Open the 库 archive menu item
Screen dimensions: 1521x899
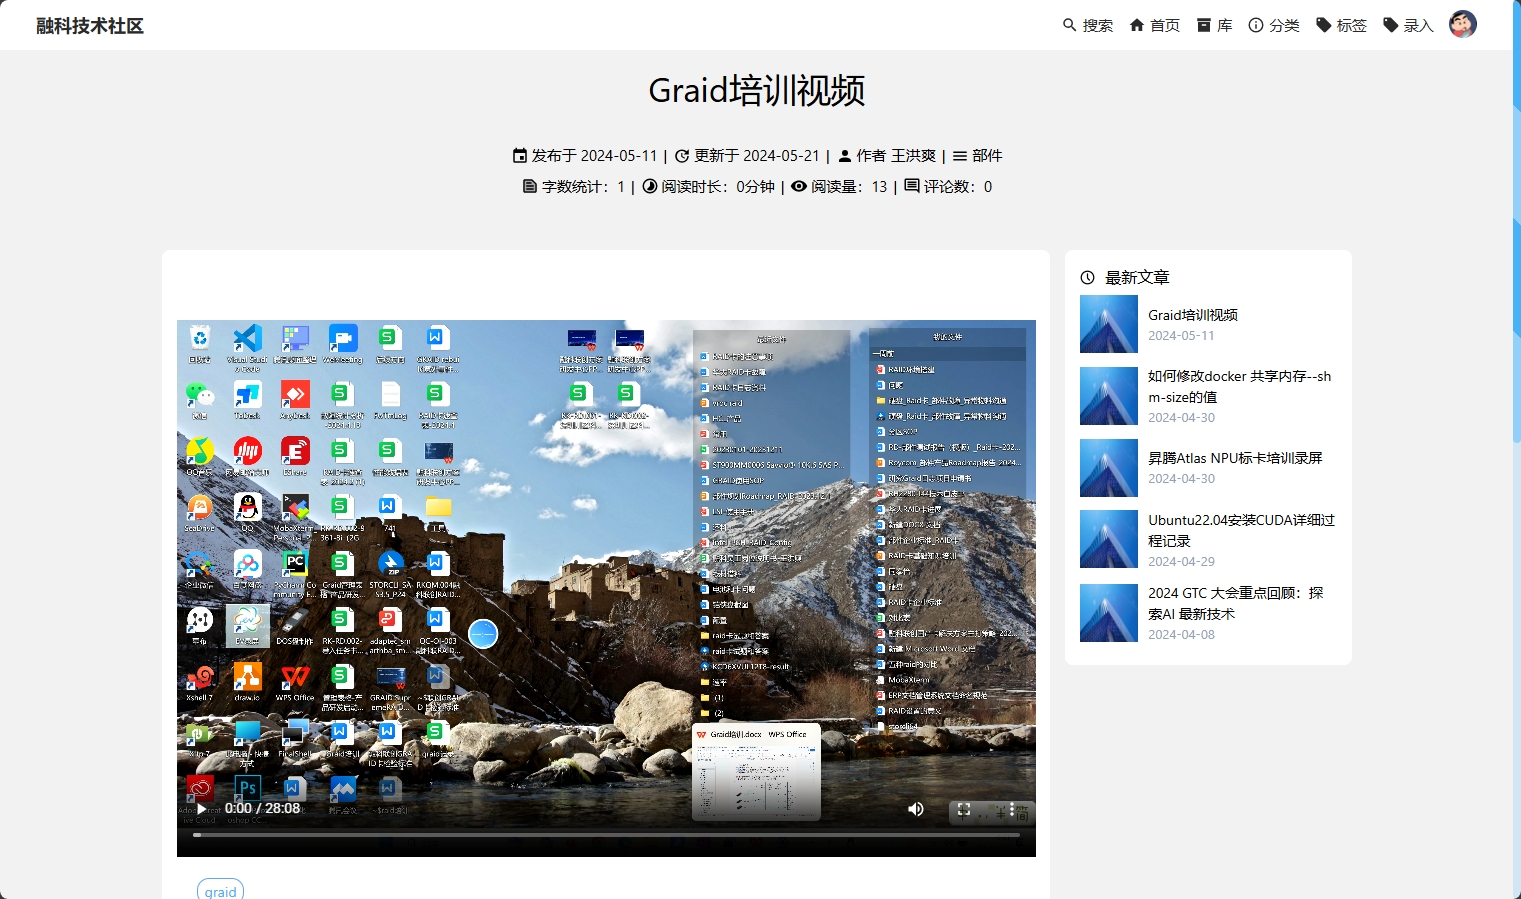tap(1214, 25)
